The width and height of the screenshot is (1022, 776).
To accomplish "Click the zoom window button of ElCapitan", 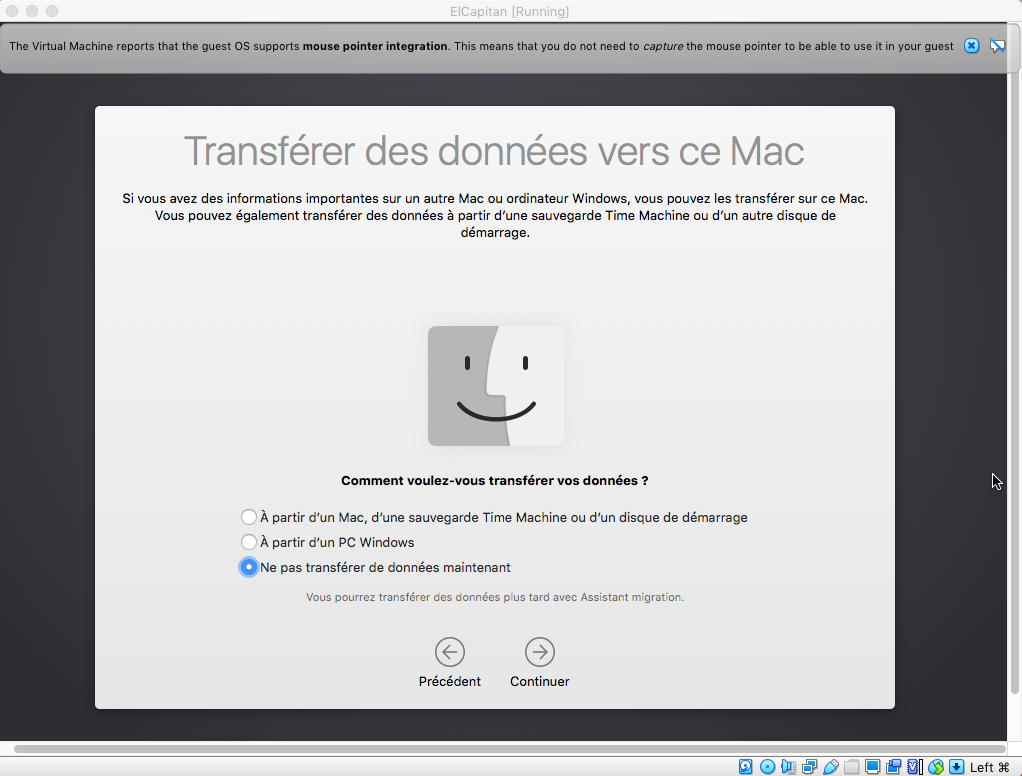I will (52, 11).
